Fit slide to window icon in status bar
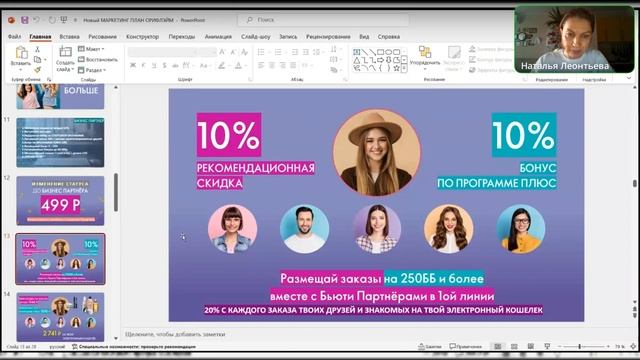 pos(633,347)
